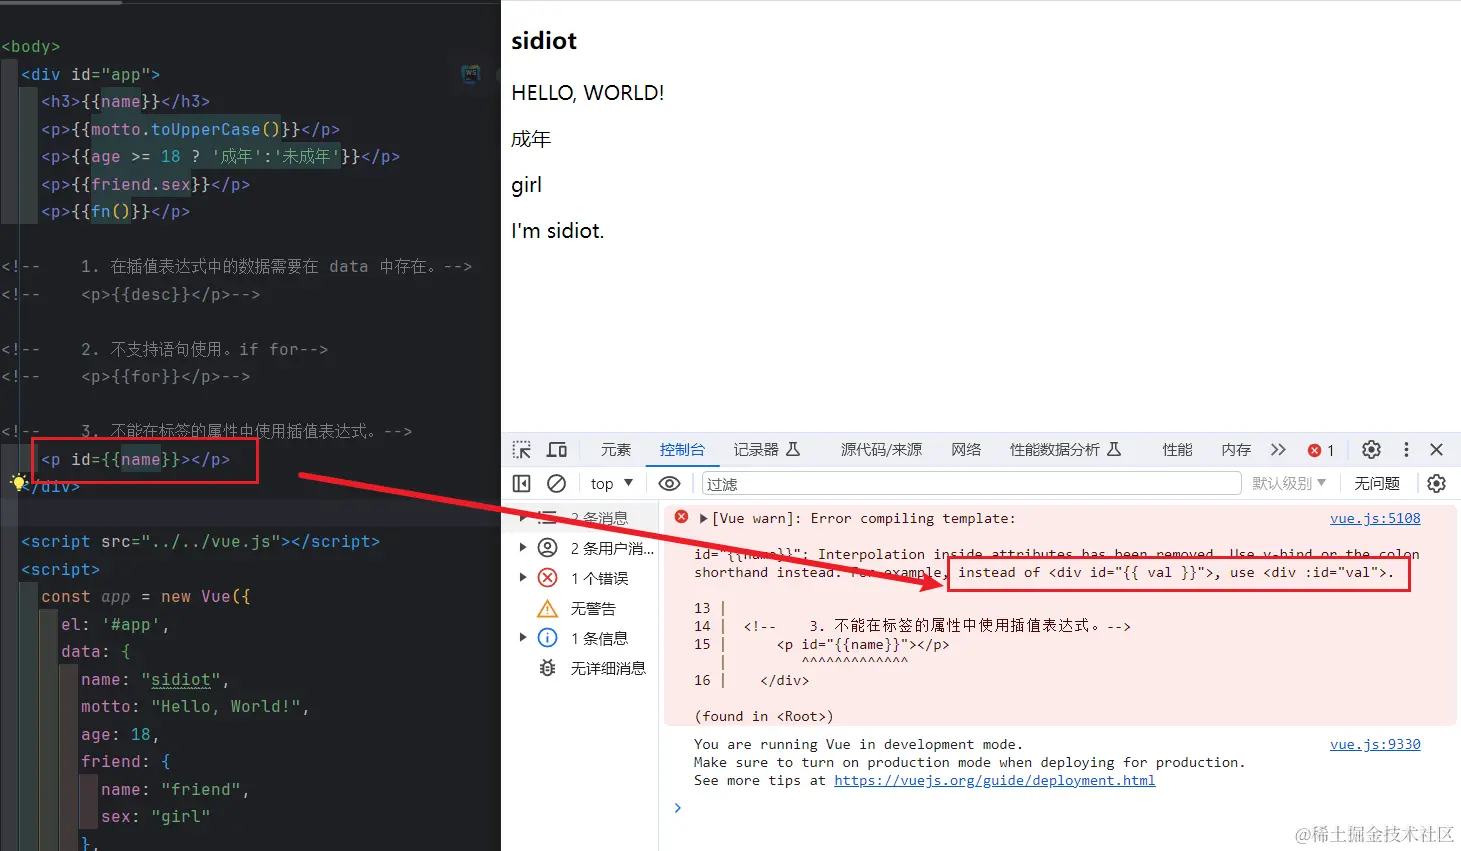Open the 记录器 tab
Image resolution: width=1461 pixels, height=851 pixels.
[767, 450]
